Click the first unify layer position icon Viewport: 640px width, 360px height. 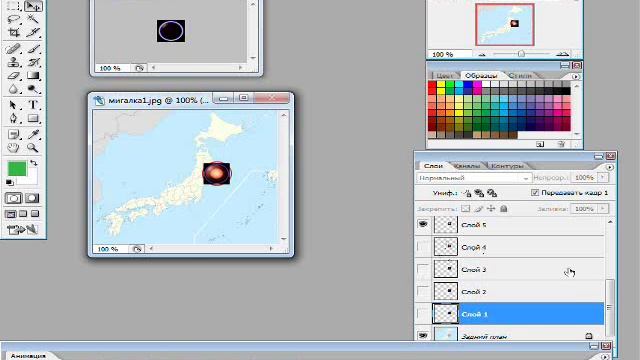pos(467,193)
